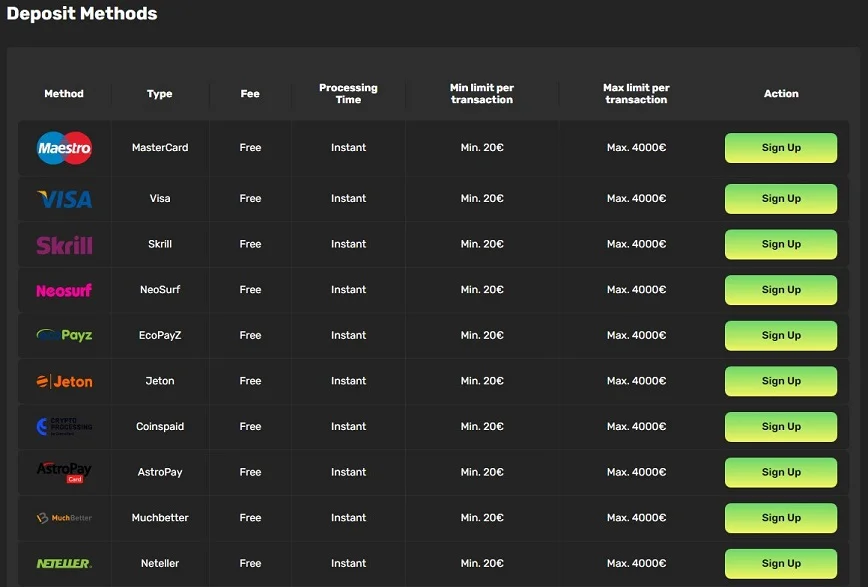Select the Visa type cell
Image resolution: width=868 pixels, height=587 pixels.
160,198
